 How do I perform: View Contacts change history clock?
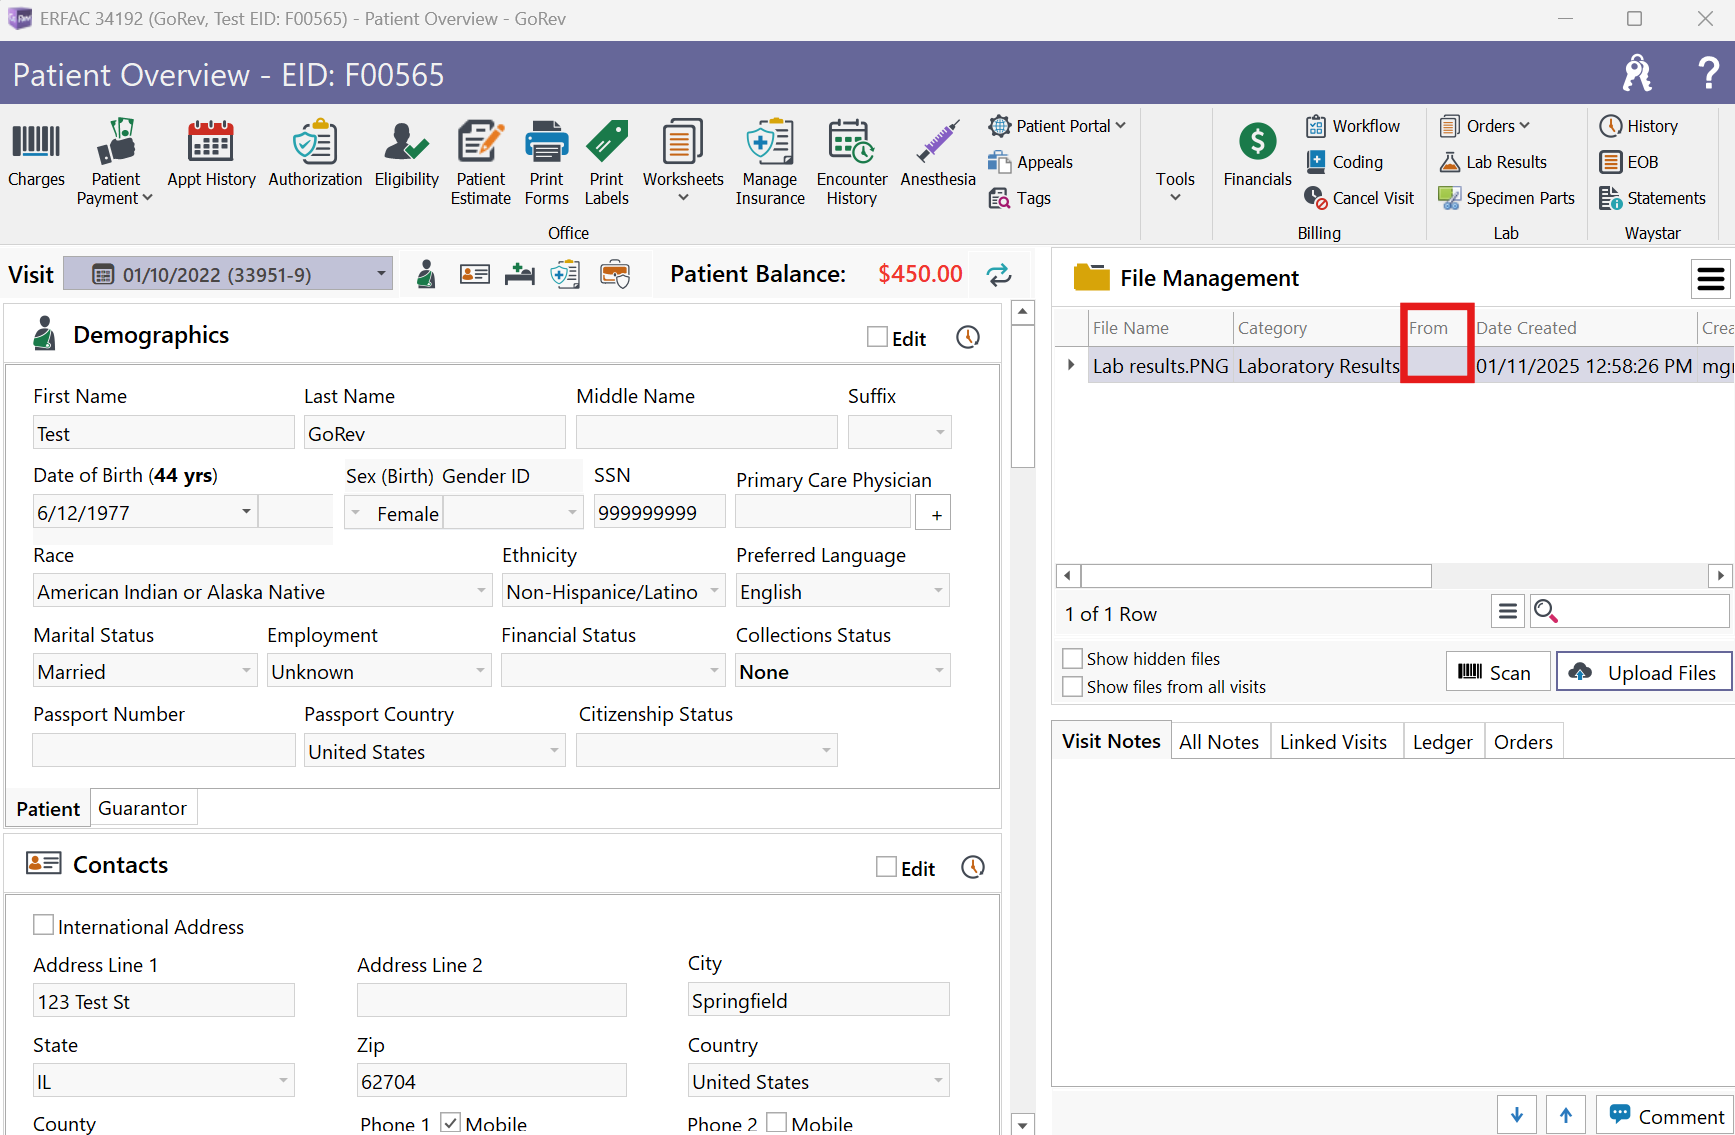pyautogui.click(x=972, y=867)
